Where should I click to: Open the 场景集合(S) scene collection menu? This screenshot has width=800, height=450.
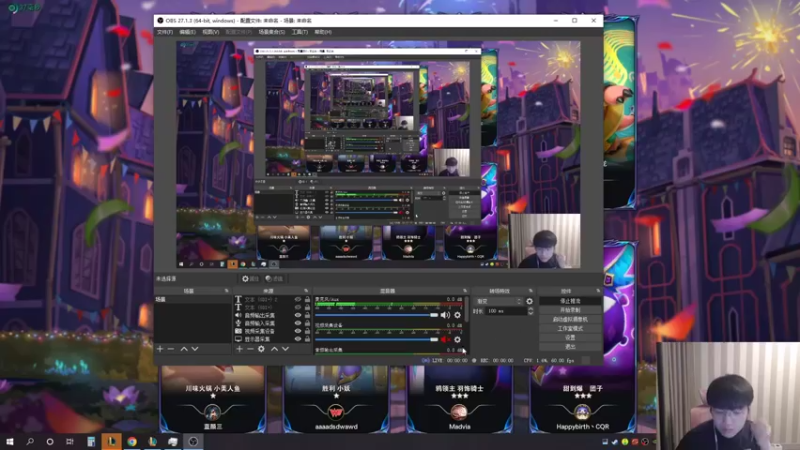(x=271, y=32)
